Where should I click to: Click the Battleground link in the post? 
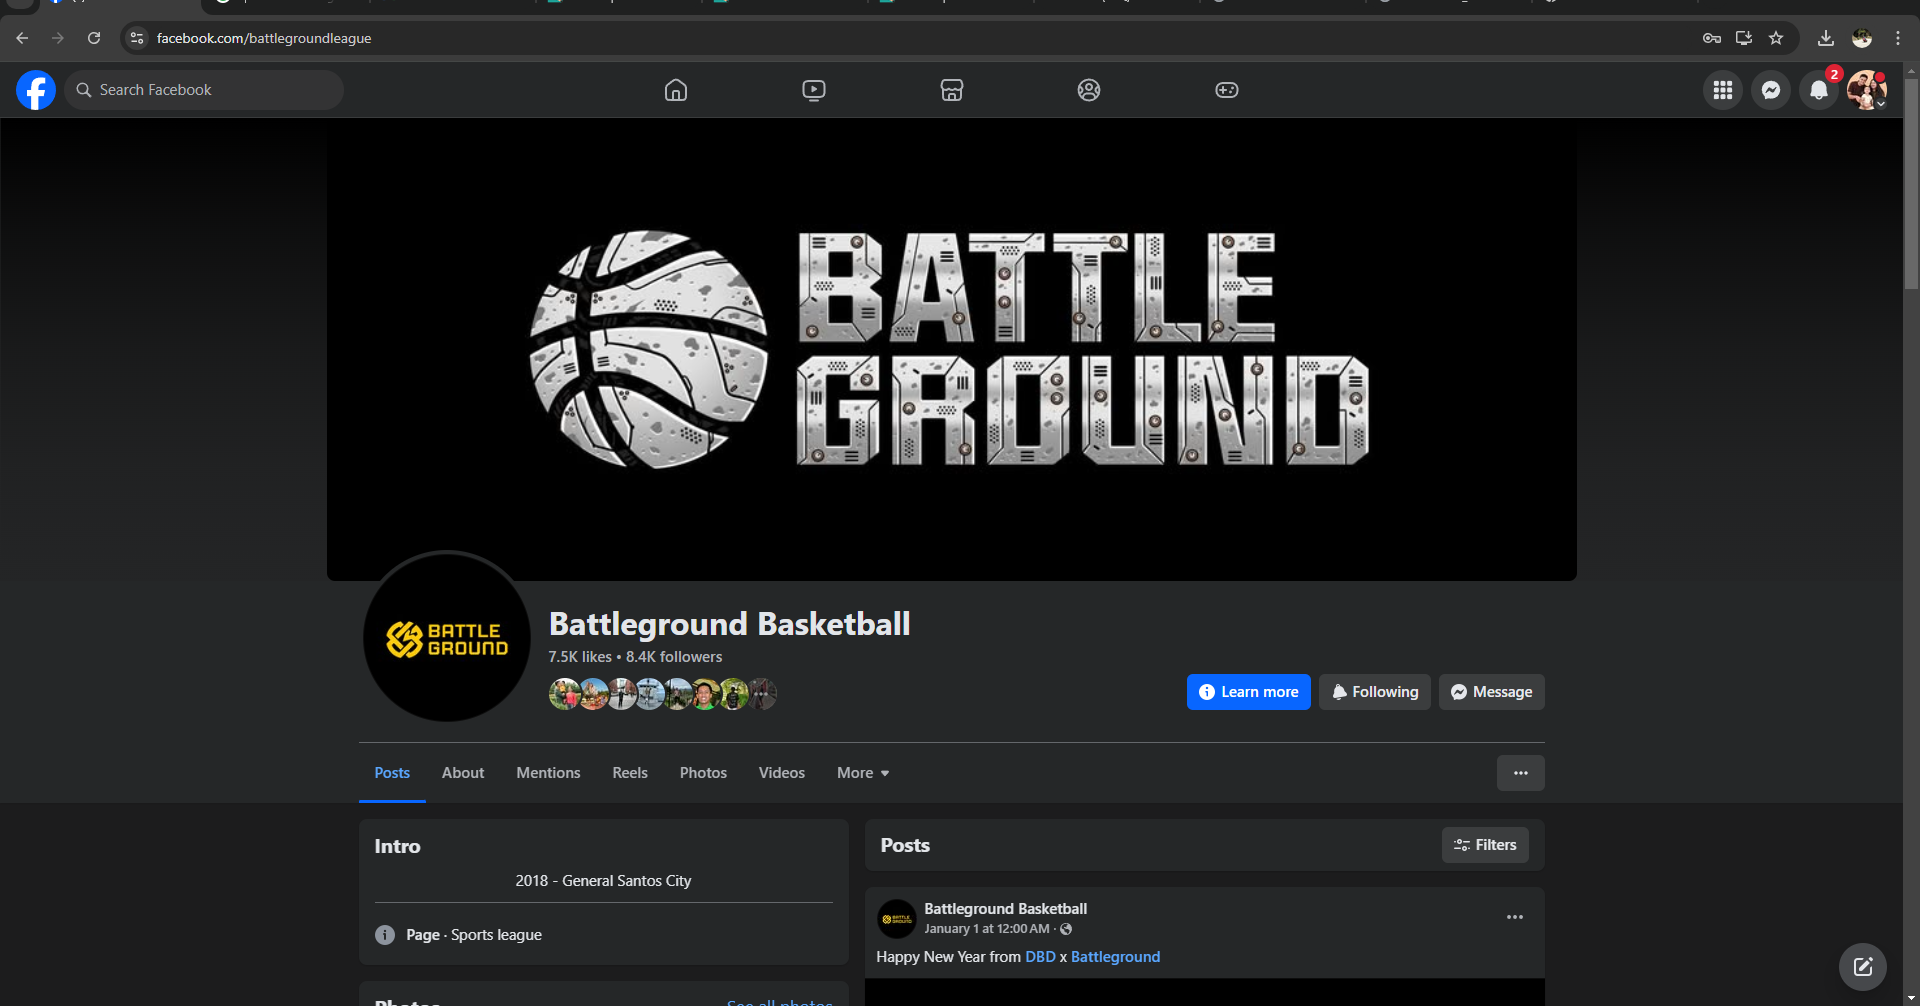tap(1115, 957)
